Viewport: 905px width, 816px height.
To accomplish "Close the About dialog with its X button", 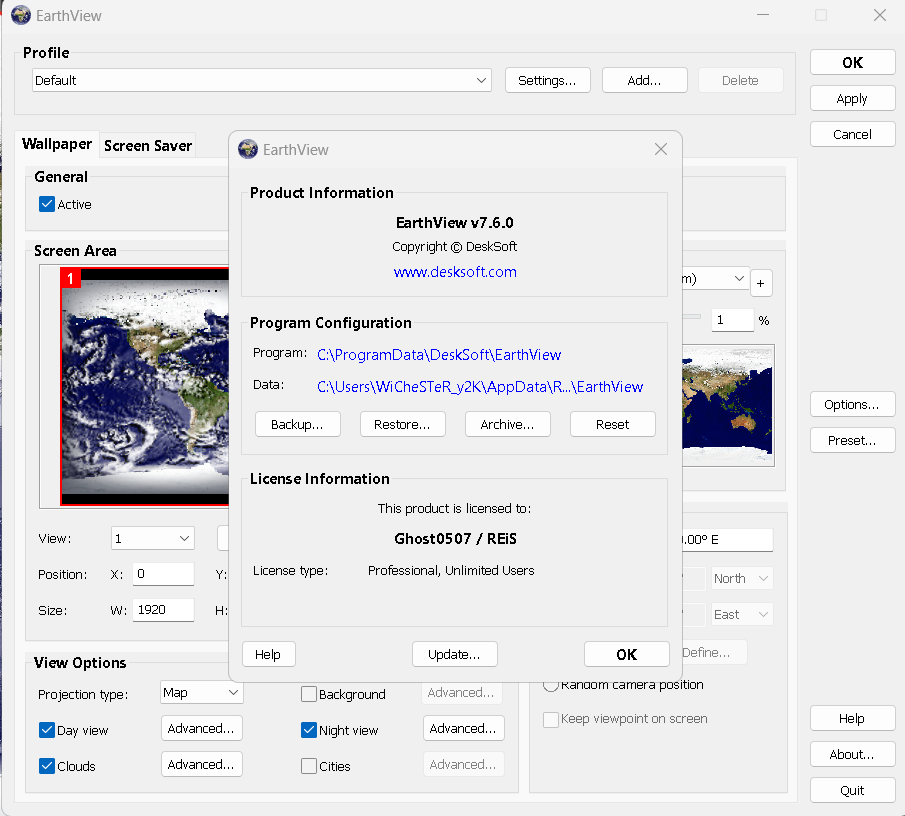I will pyautogui.click(x=661, y=149).
